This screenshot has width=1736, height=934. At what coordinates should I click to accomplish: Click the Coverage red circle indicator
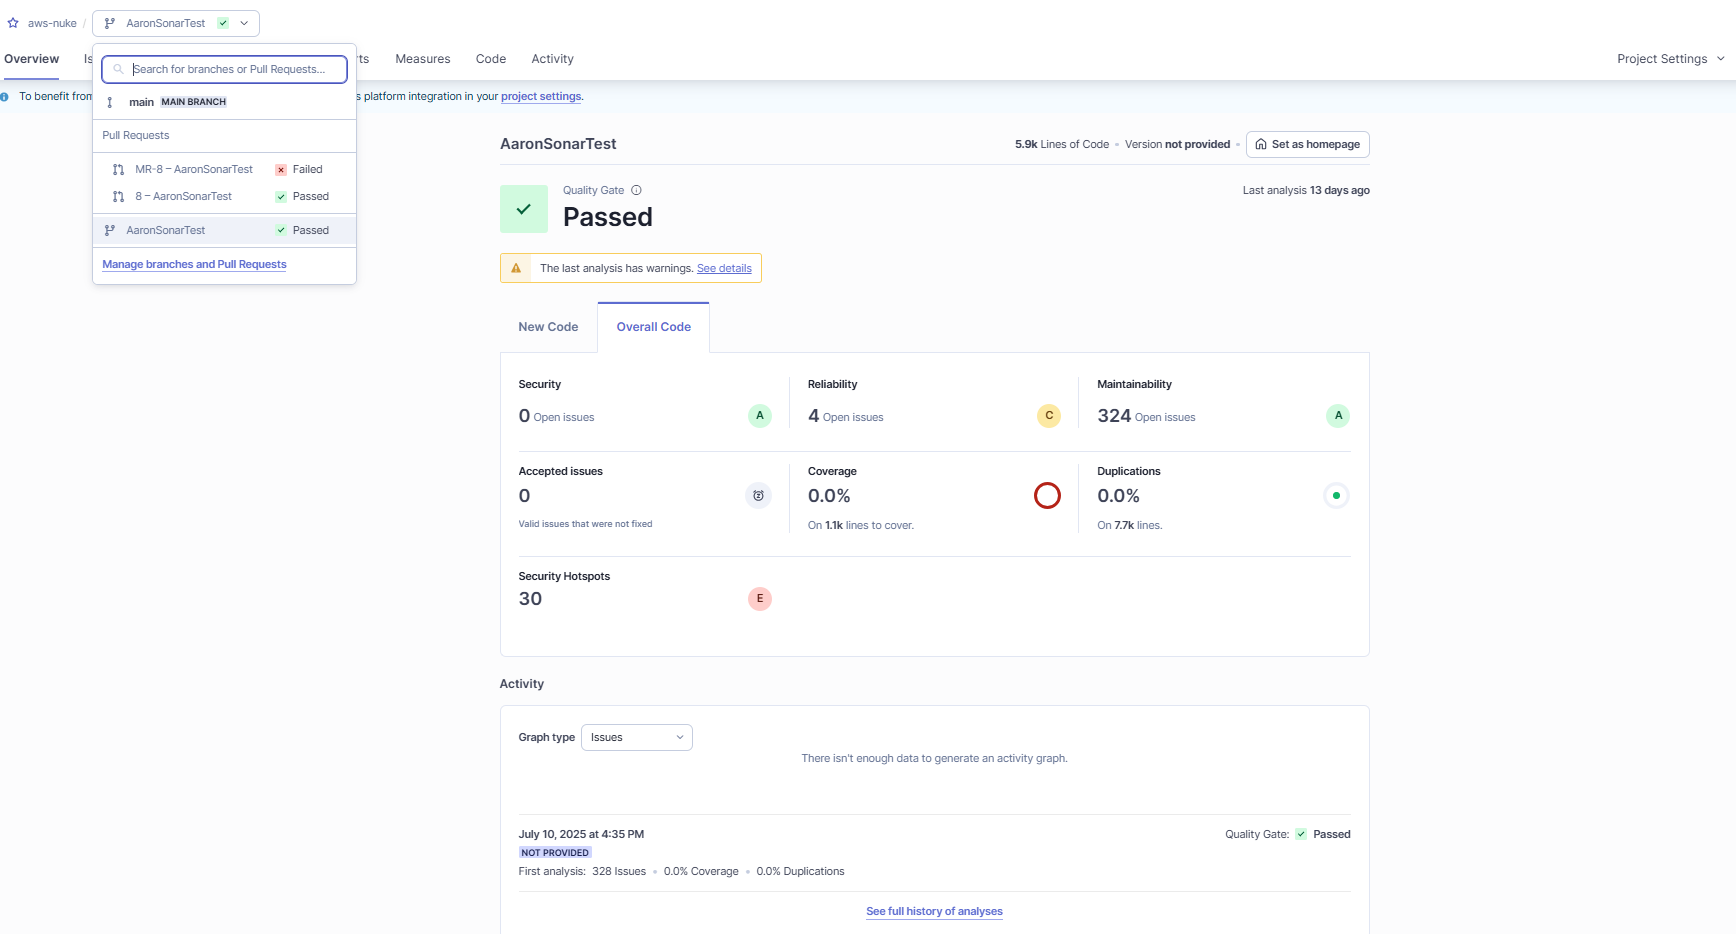[x=1047, y=496]
